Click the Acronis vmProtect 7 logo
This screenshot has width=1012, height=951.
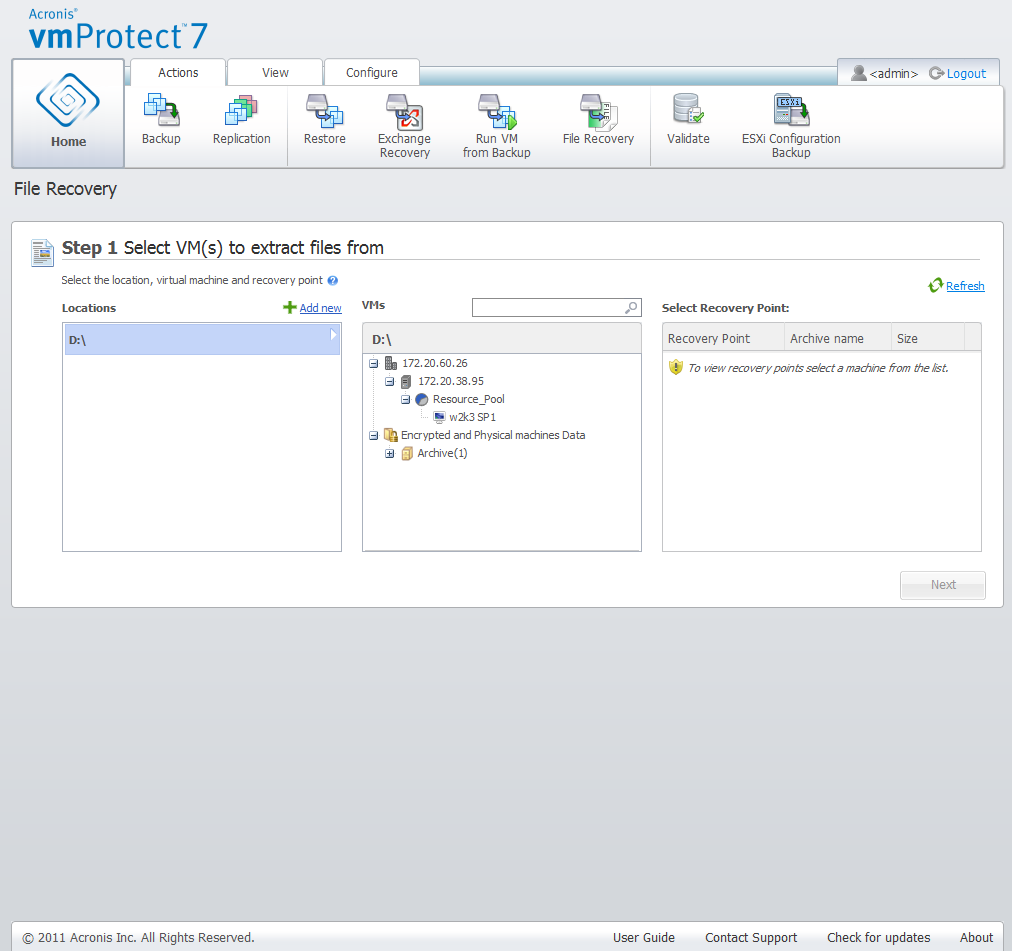point(118,30)
